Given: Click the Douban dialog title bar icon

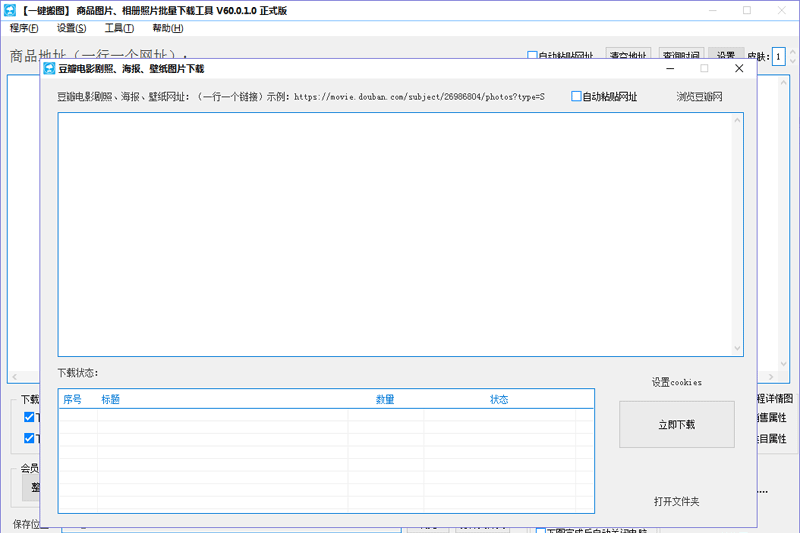Looking at the screenshot, I should tap(49, 68).
